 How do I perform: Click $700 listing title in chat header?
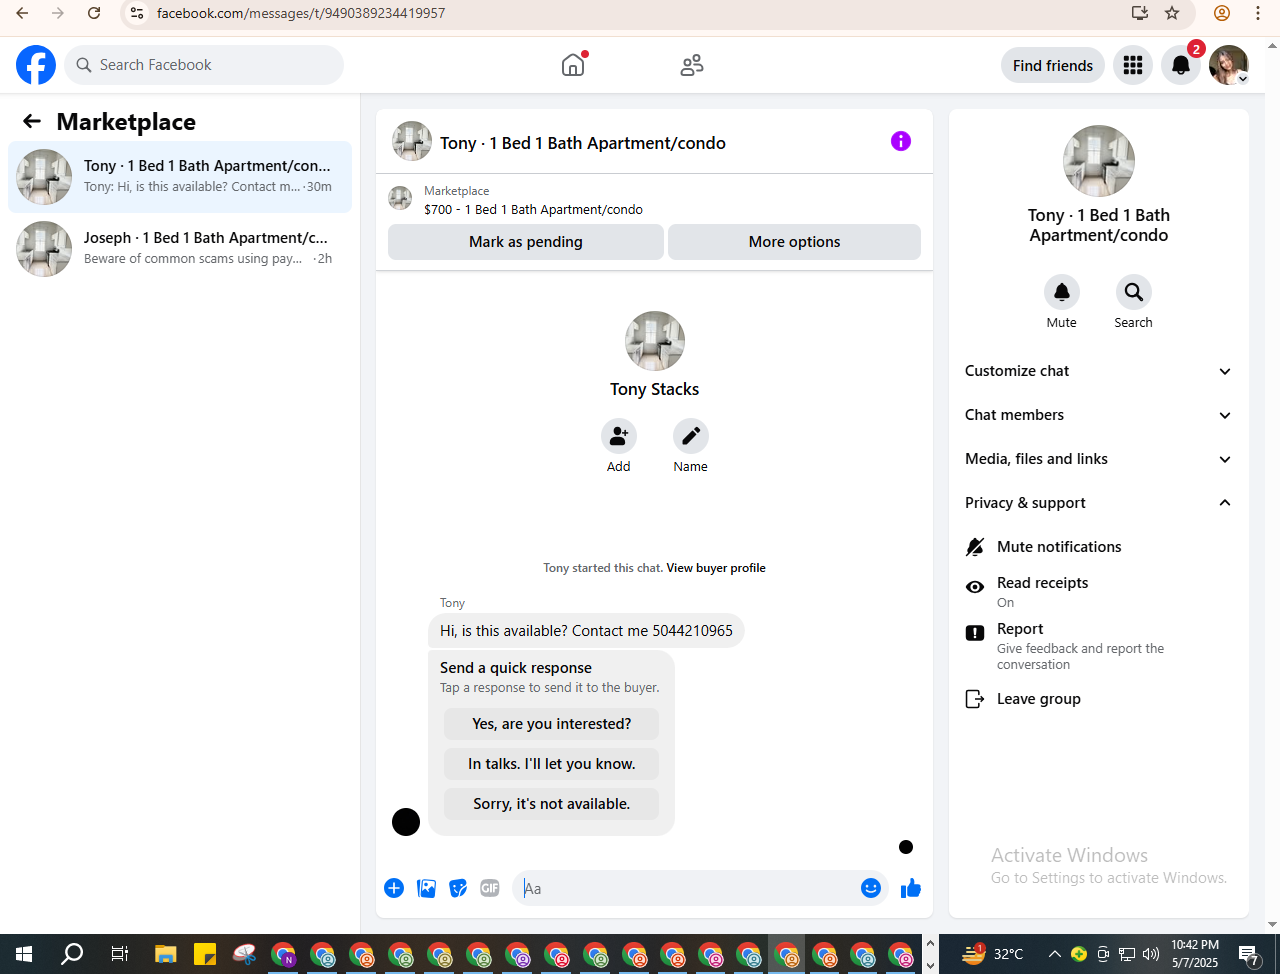[533, 209]
